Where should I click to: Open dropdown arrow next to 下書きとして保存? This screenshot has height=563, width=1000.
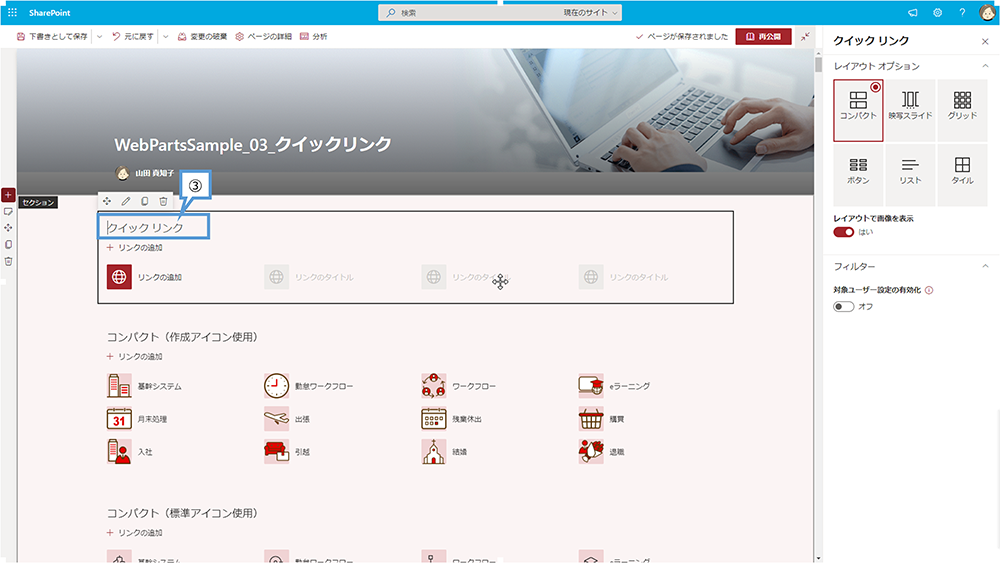[99, 36]
